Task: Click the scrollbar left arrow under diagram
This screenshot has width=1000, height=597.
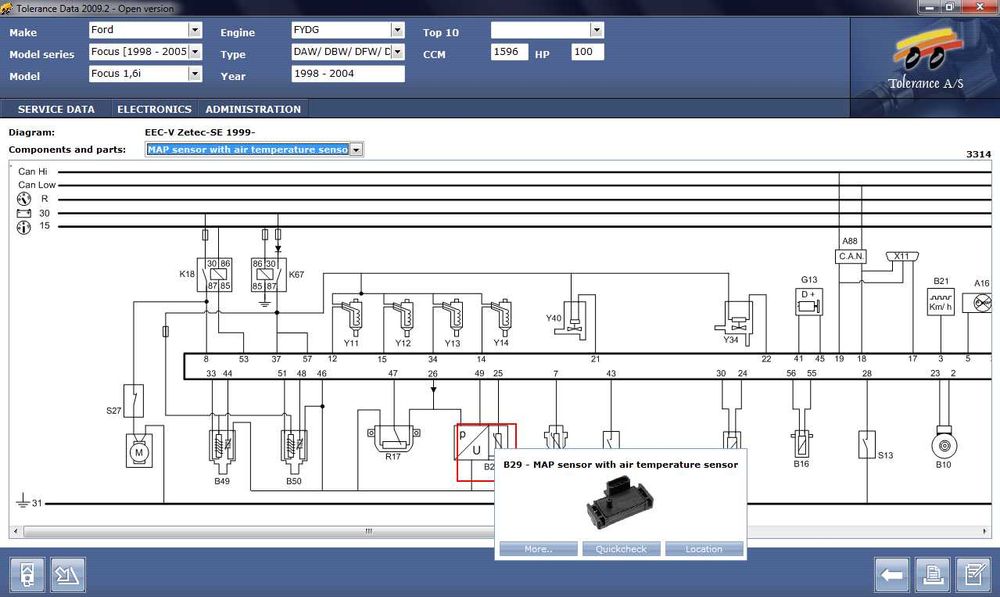Action: (x=16, y=531)
